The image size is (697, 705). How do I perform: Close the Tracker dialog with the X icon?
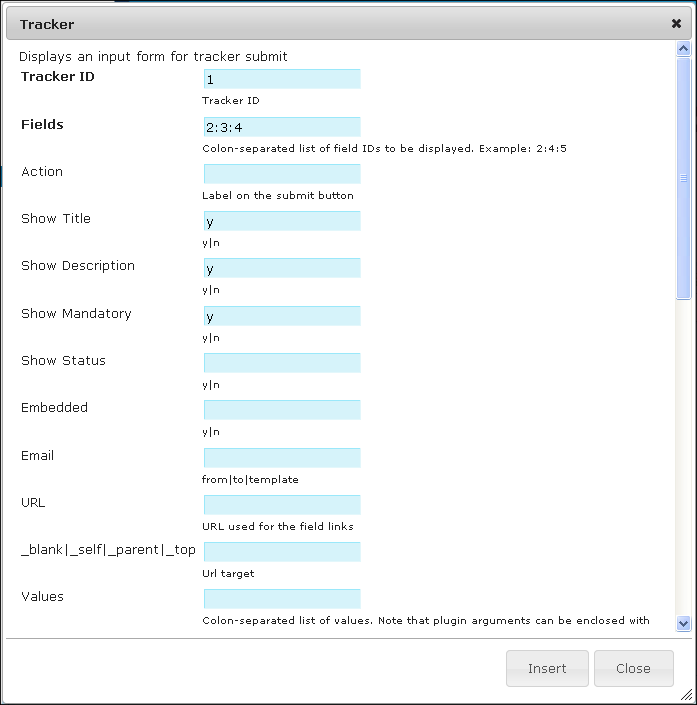676,23
